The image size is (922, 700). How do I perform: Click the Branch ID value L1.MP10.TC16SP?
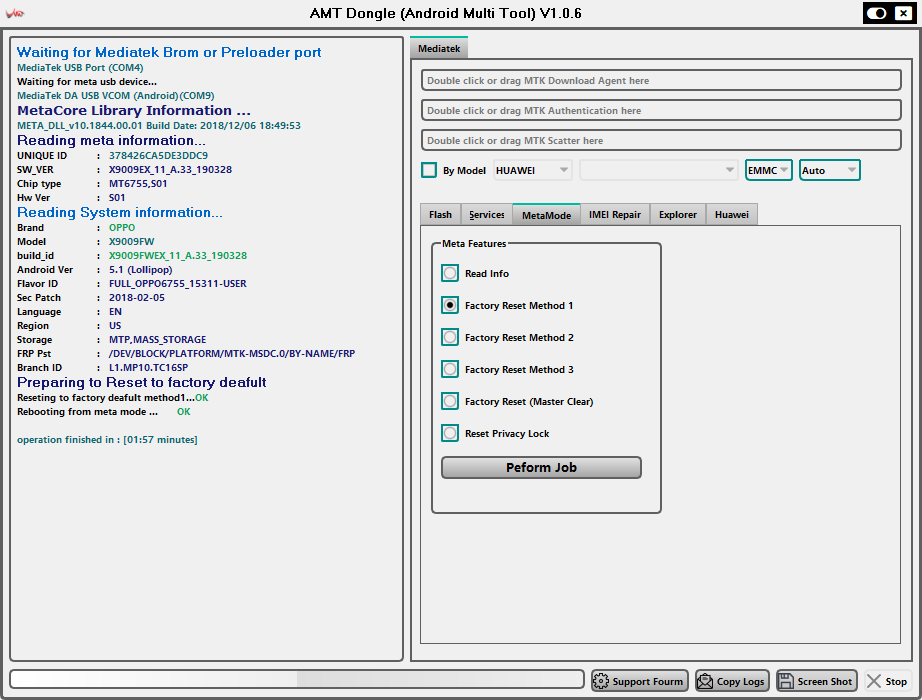coord(148,368)
